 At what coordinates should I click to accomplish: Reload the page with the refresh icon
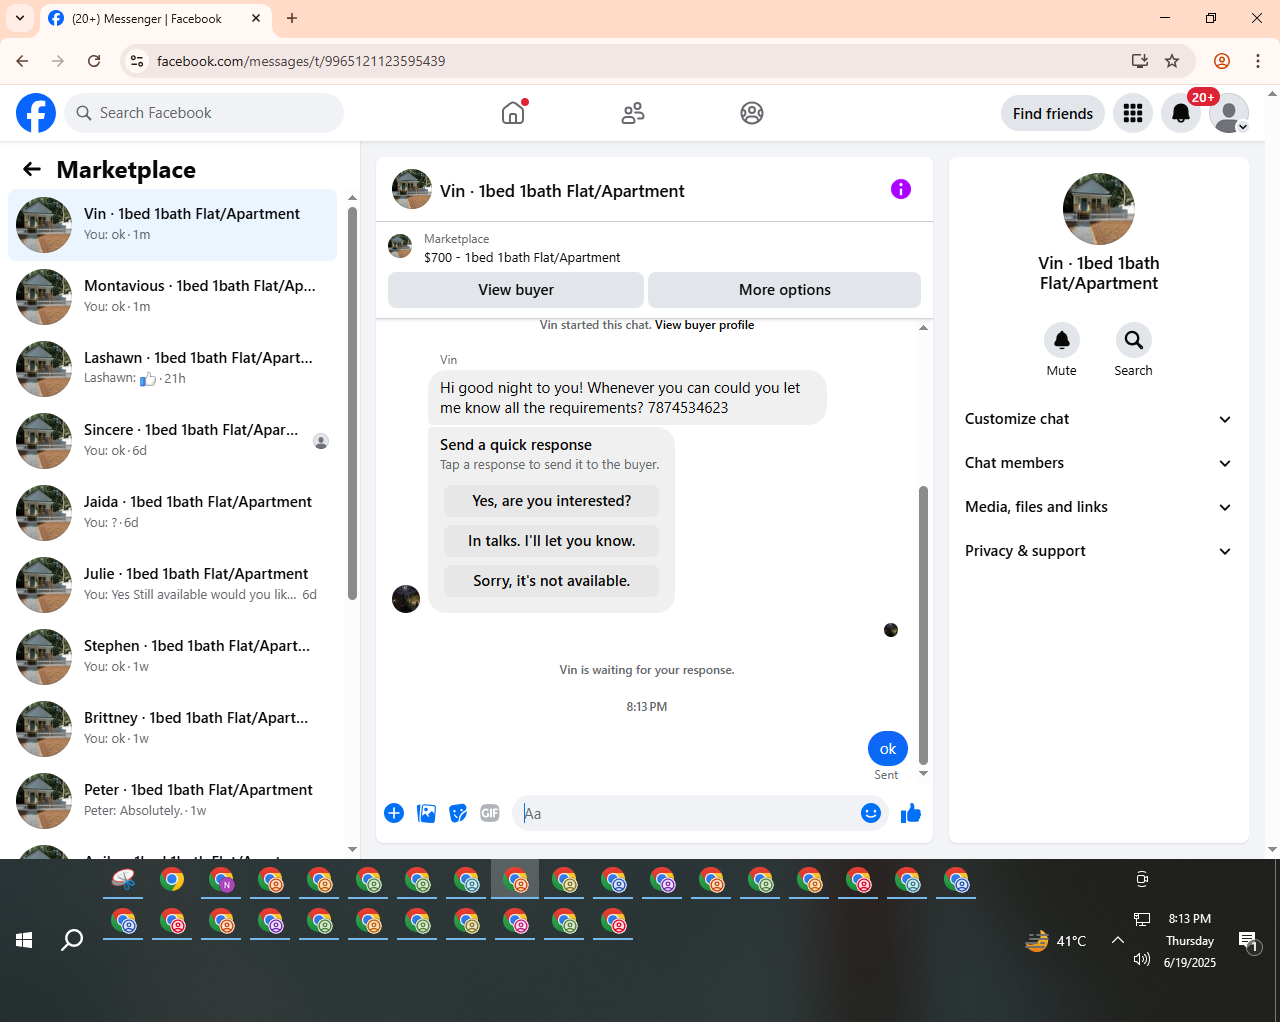(94, 61)
